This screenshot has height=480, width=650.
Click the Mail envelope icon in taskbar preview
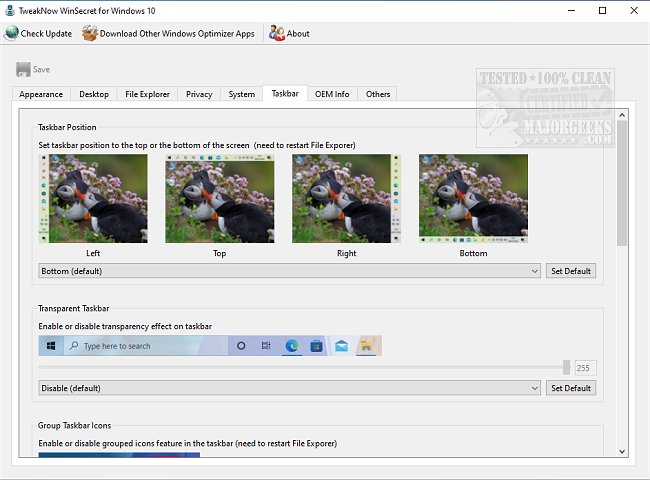(341, 346)
